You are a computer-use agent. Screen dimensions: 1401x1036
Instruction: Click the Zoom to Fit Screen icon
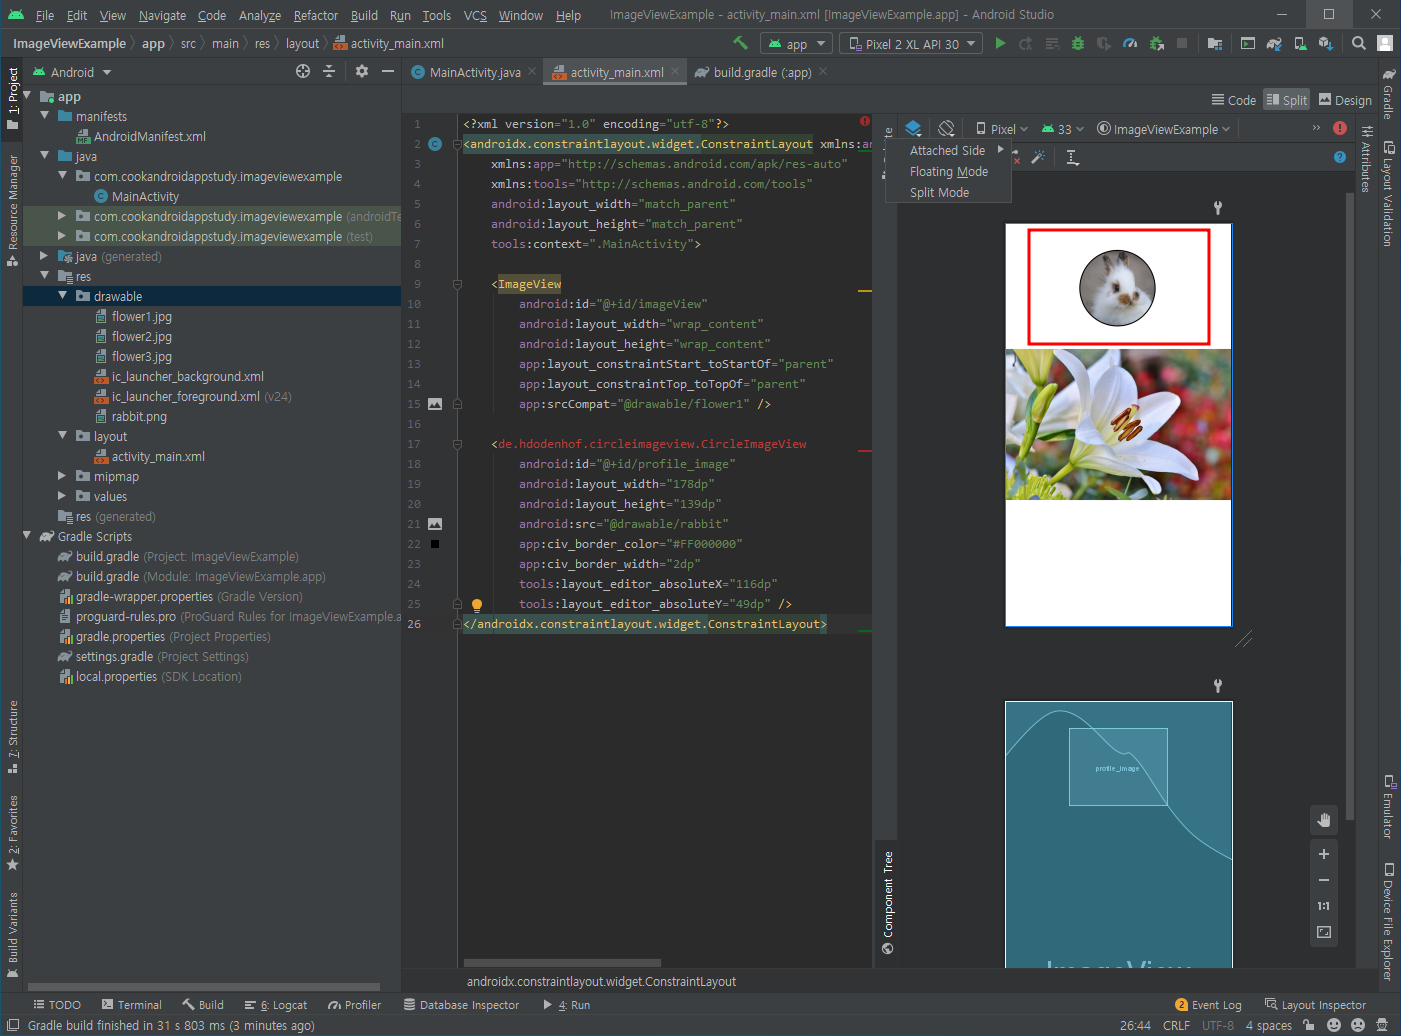click(x=1324, y=932)
